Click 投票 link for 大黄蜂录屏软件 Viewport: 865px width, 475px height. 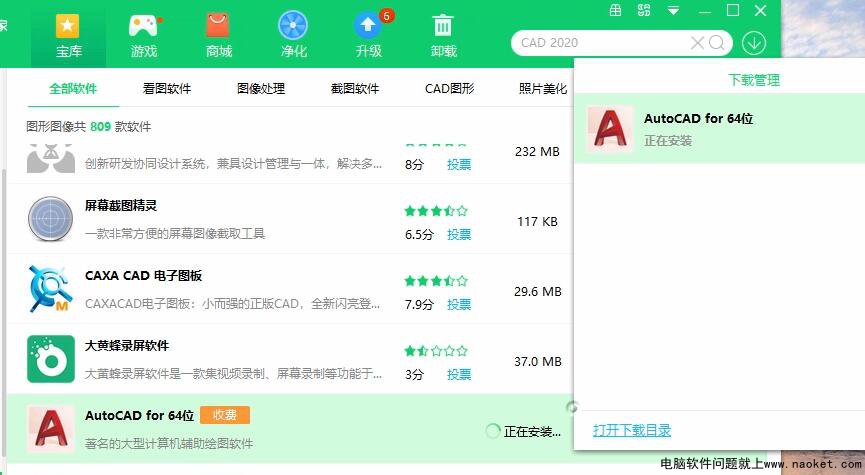[459, 375]
